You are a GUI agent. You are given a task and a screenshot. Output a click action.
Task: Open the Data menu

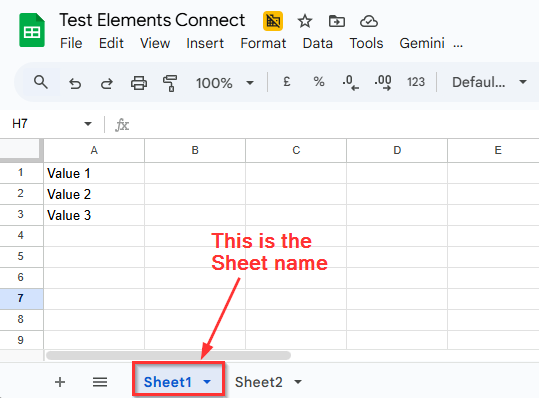(x=318, y=43)
